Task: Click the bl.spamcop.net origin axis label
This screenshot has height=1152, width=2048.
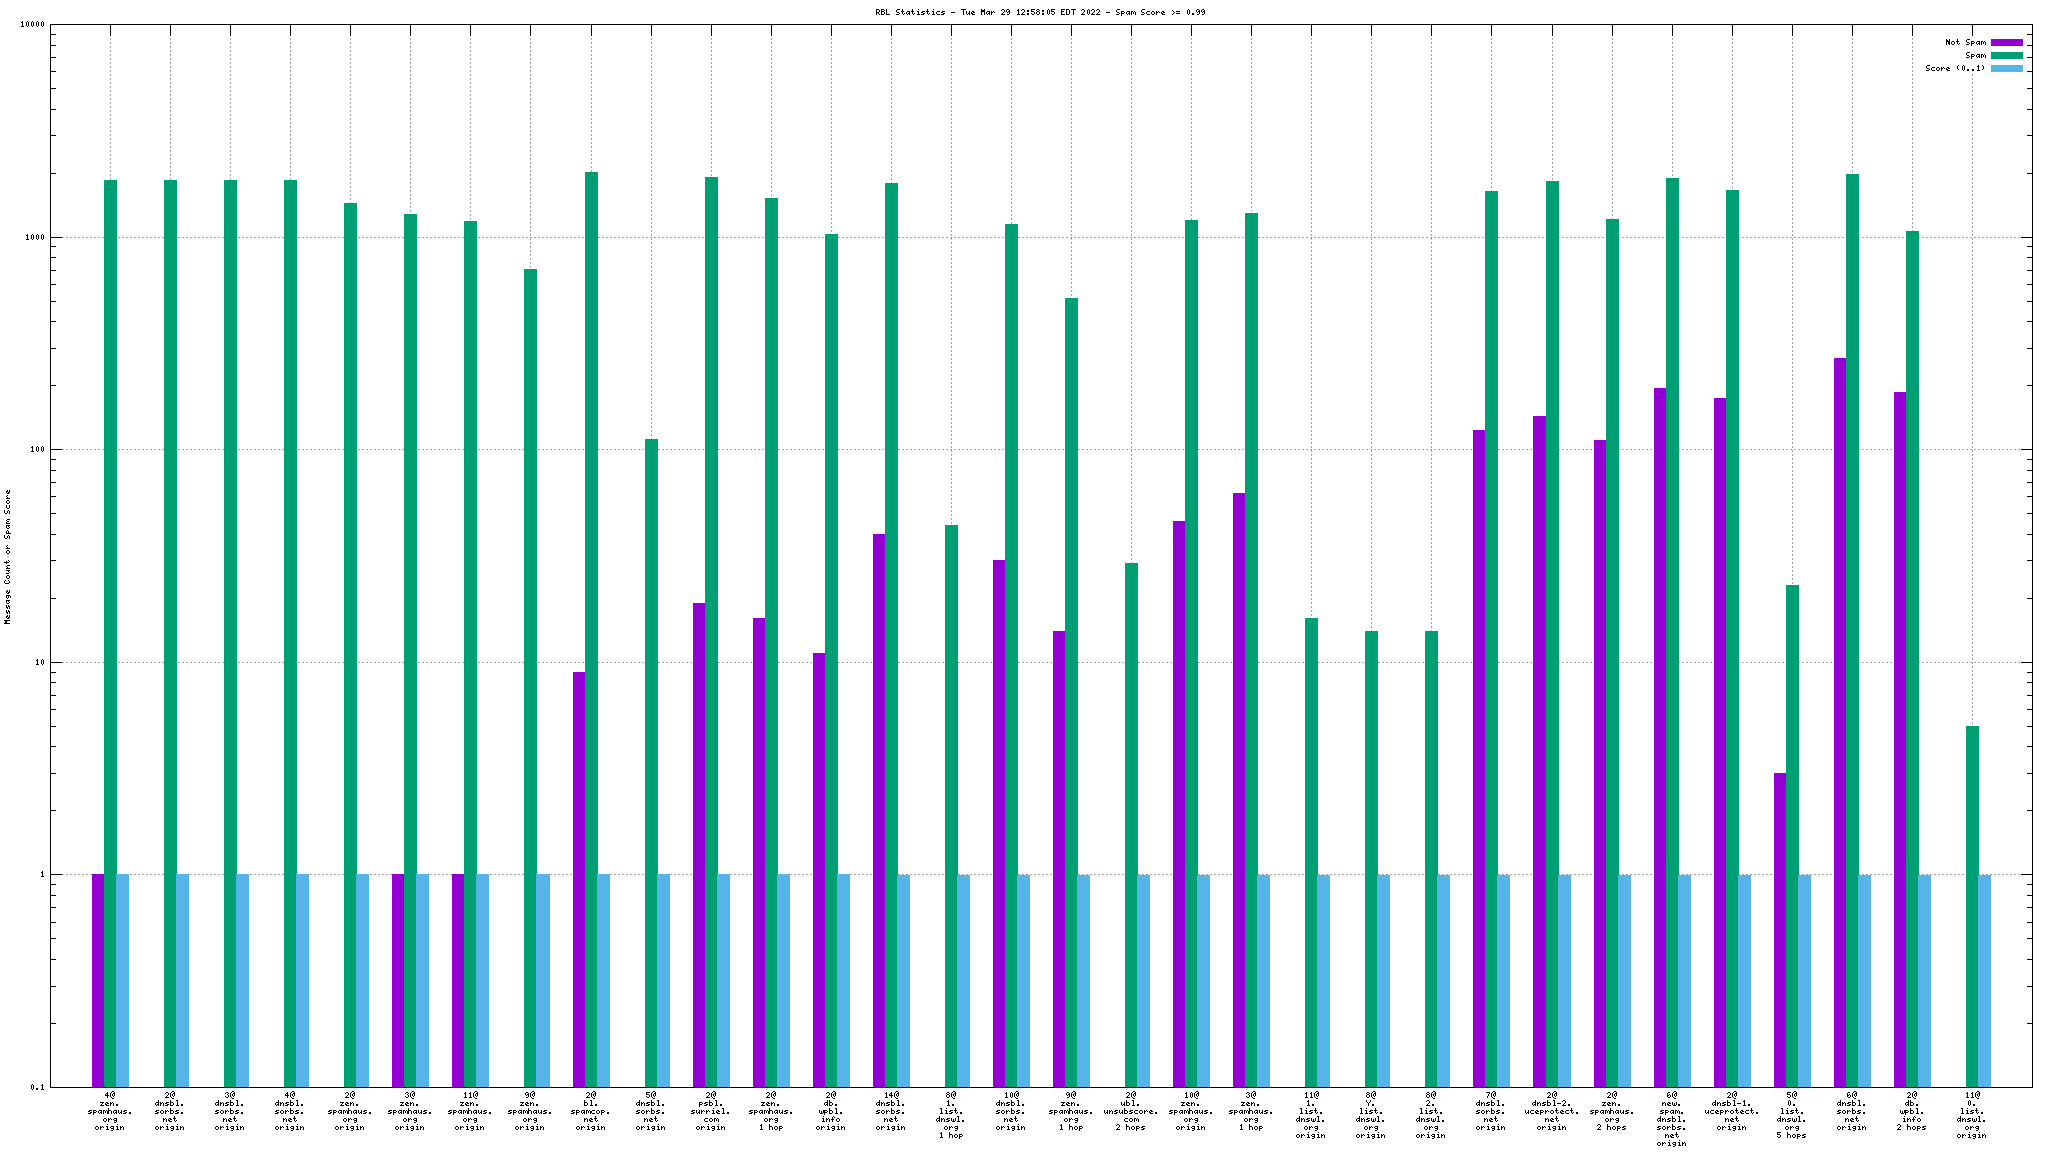Action: [x=590, y=1111]
